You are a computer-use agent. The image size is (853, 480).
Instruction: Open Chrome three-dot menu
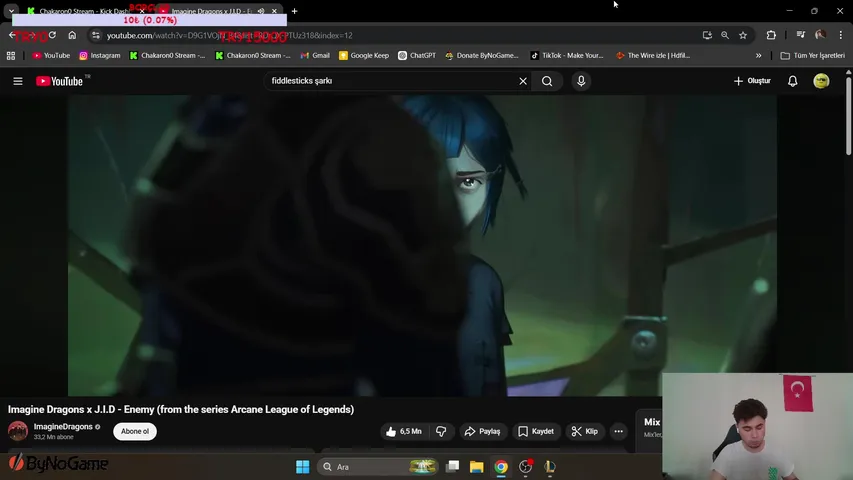point(841,35)
